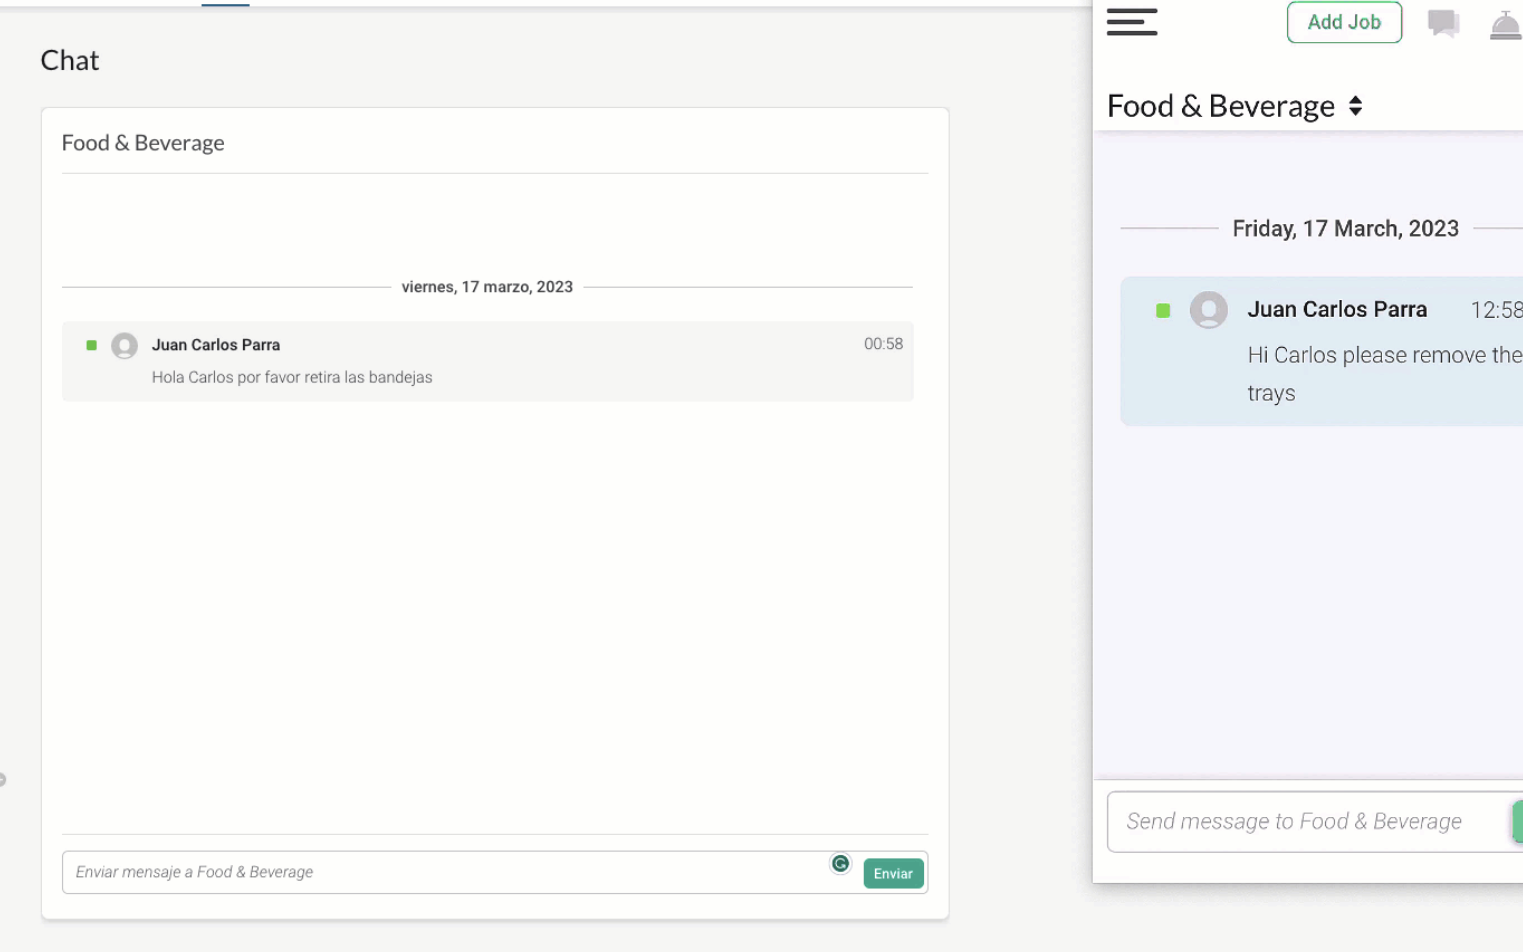Expand the Food & Beverage channel selector arrows
Image resolution: width=1523 pixels, height=952 pixels.
pos(1355,106)
